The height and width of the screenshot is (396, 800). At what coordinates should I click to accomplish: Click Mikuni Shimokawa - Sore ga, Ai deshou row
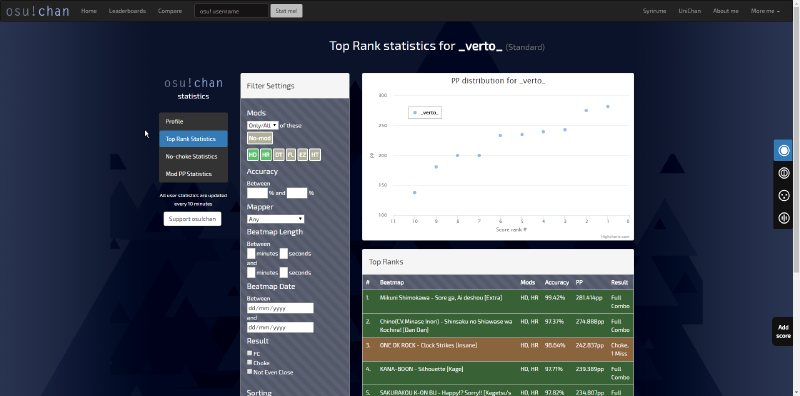pyautogui.click(x=498, y=302)
